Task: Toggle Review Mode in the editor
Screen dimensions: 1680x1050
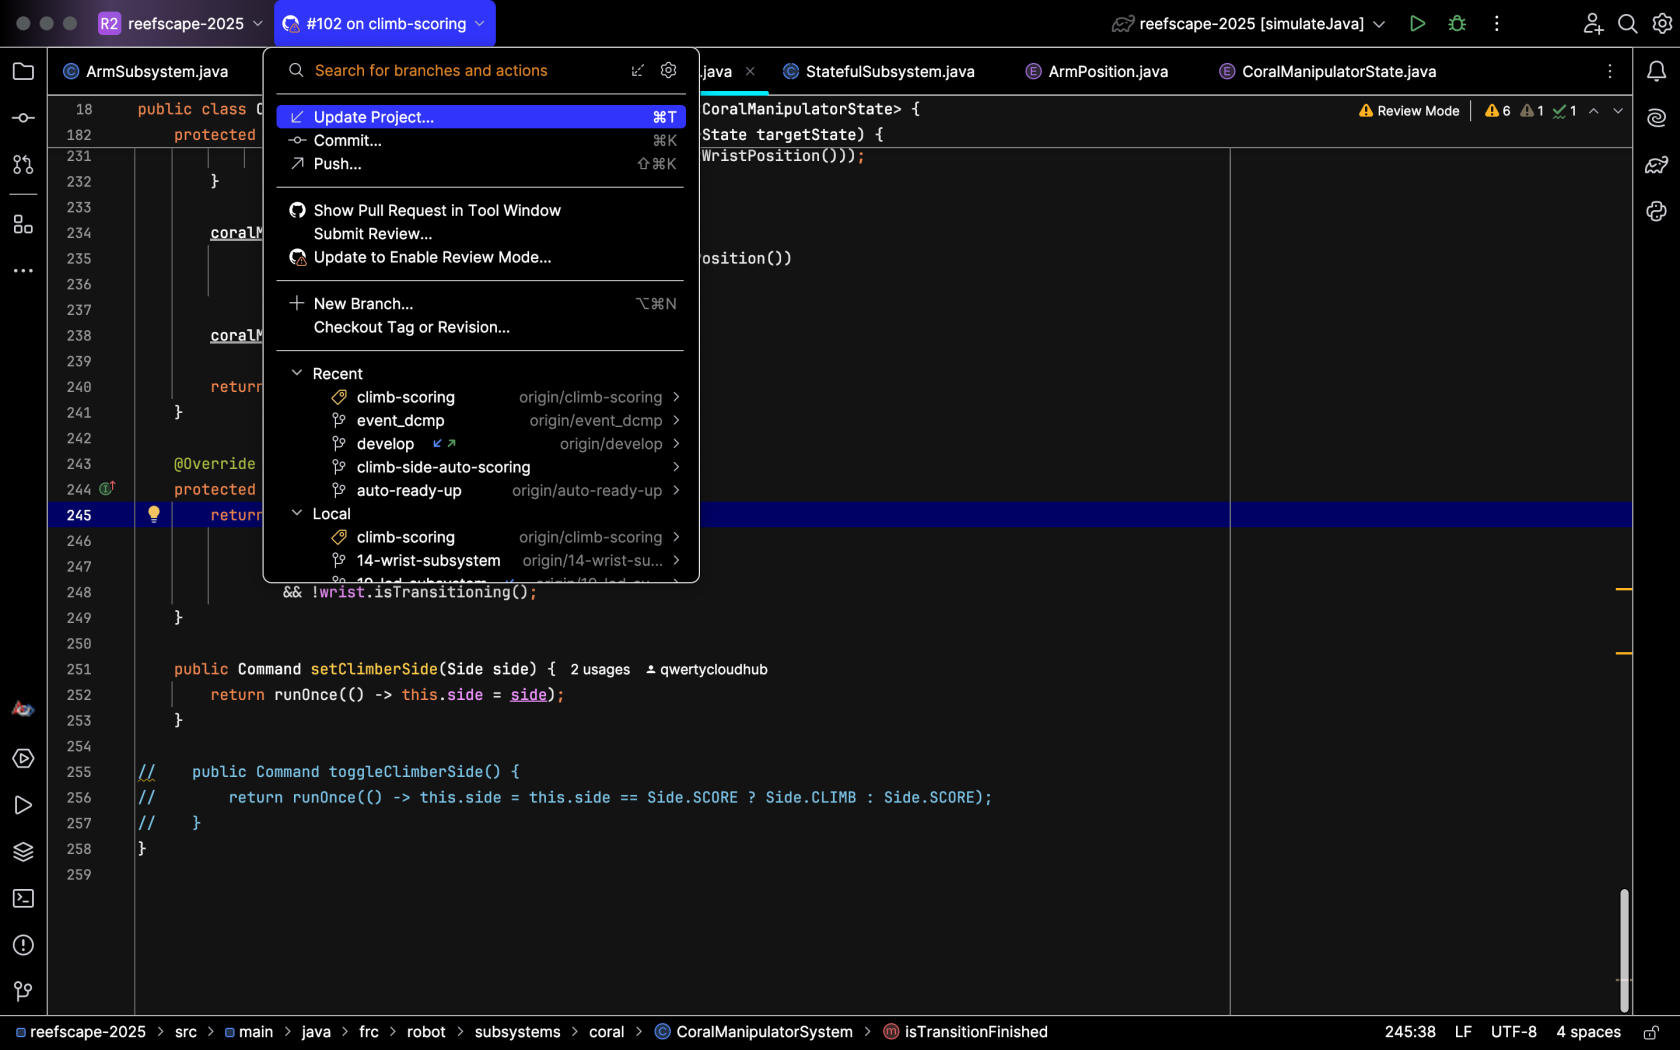Action: (1409, 111)
